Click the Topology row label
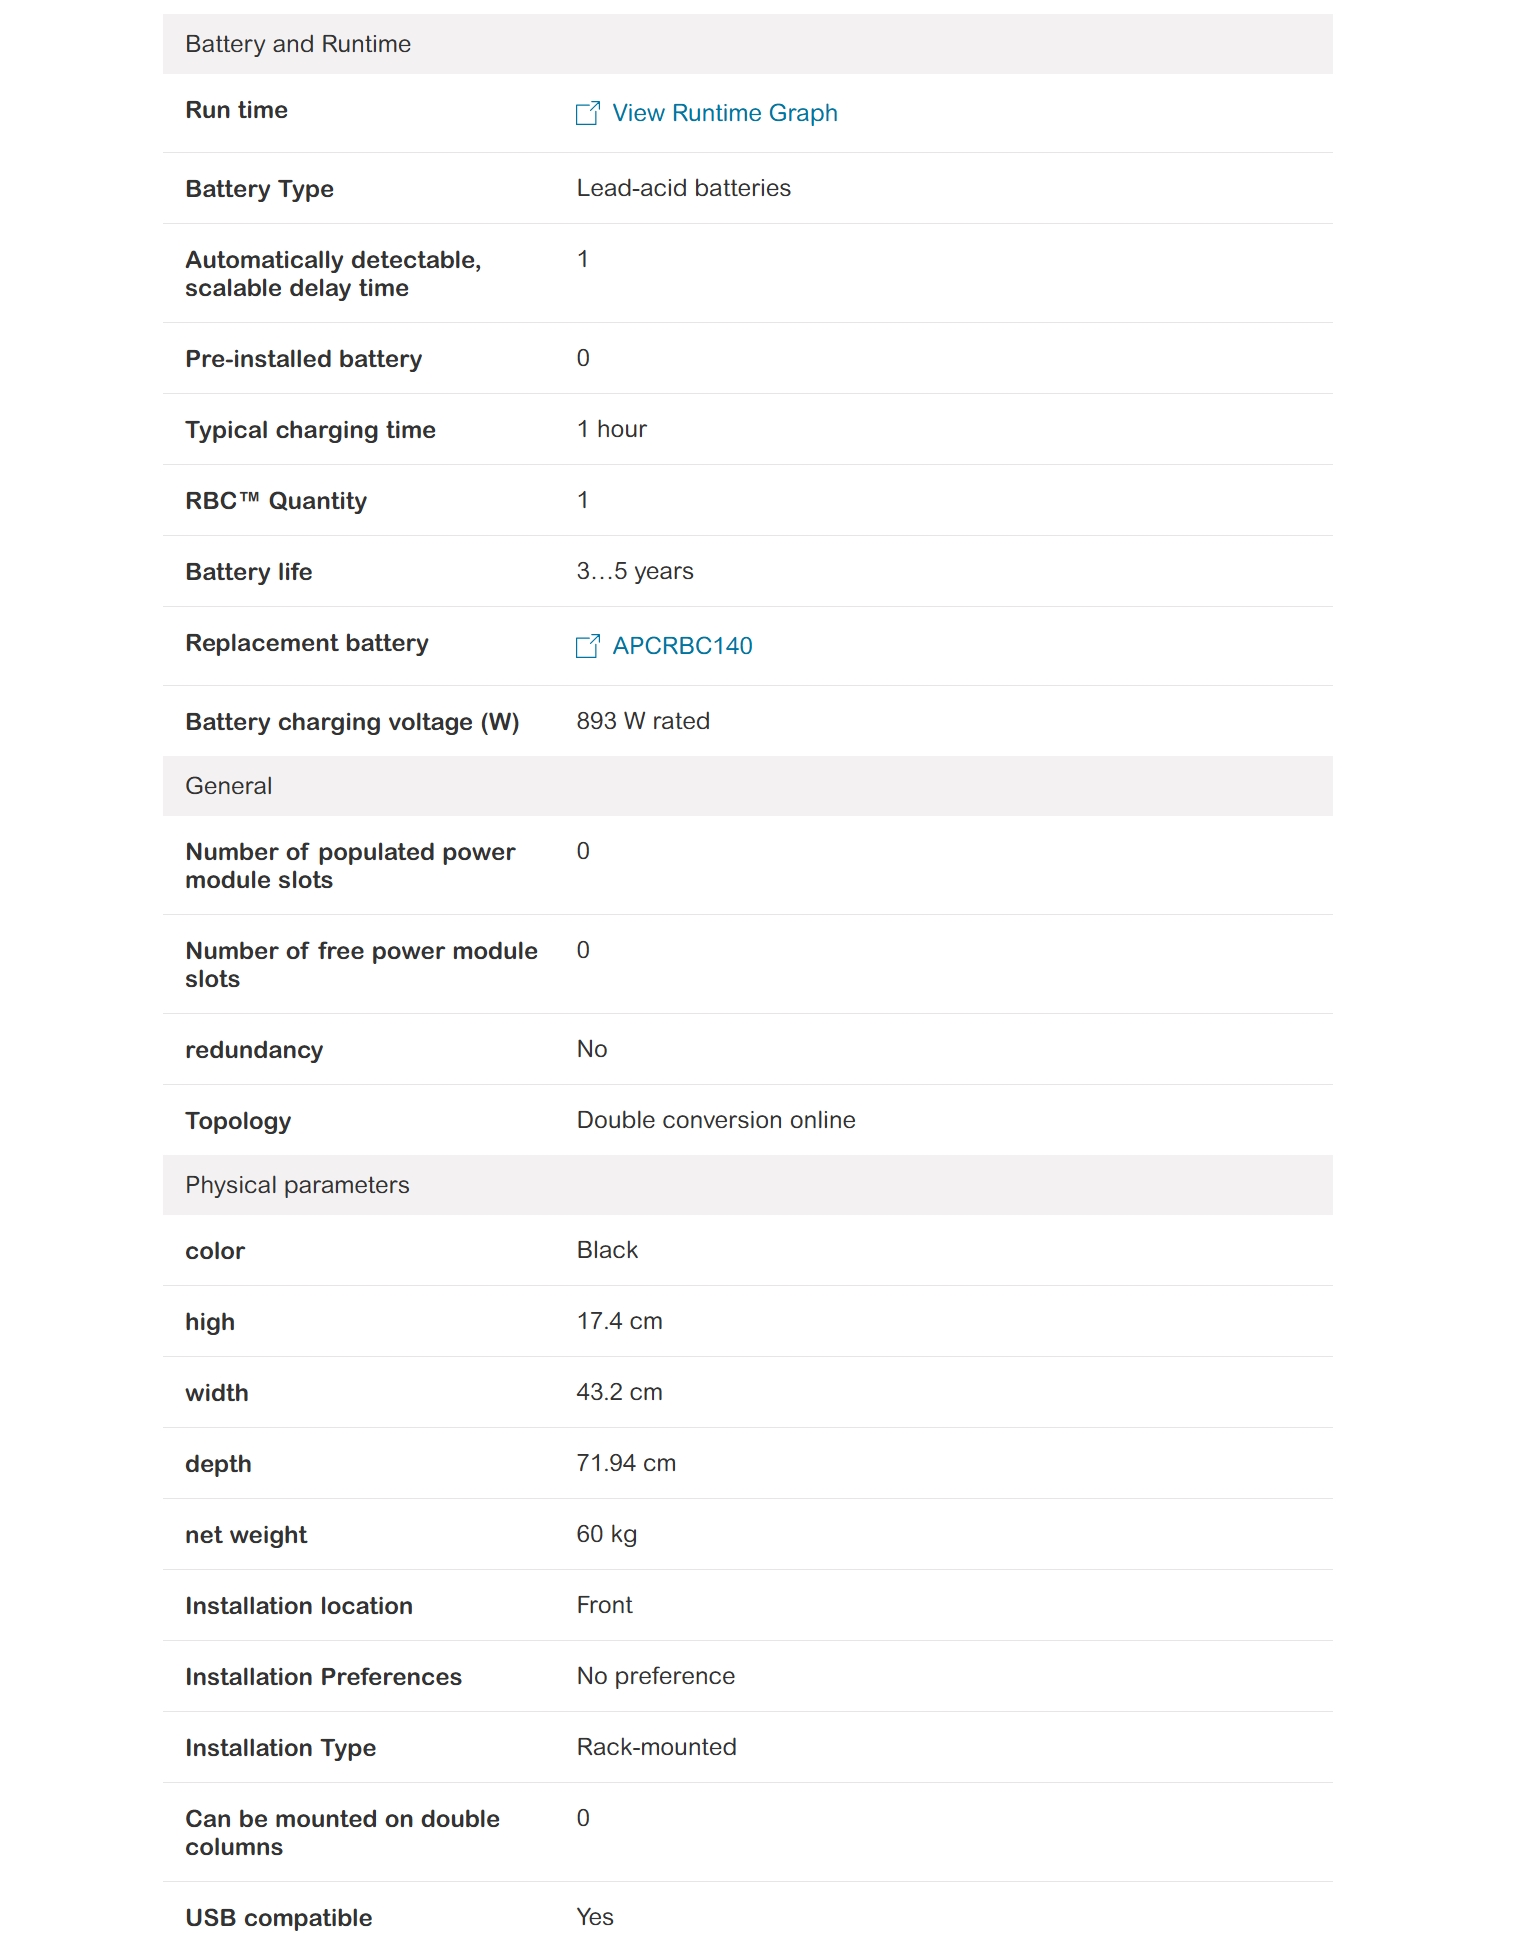Viewport: 1539px width, 1933px height. click(x=238, y=1121)
